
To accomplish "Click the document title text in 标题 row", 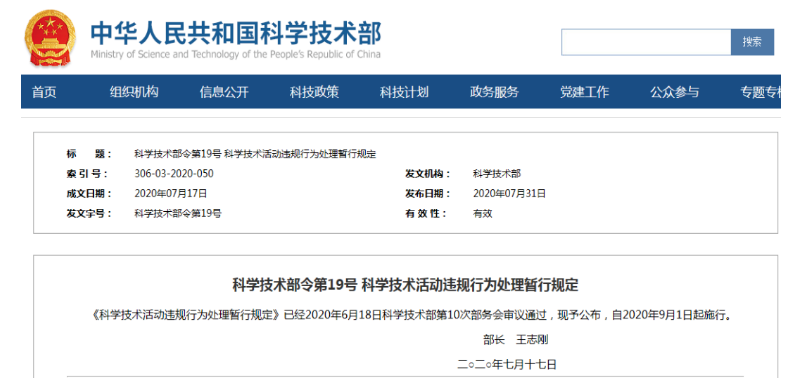I will coord(255,154).
